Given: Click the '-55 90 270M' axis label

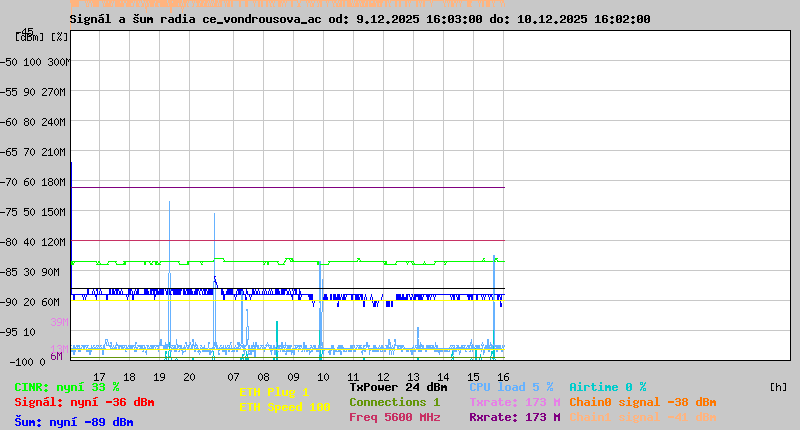Looking at the screenshot, I should (x=35, y=92).
